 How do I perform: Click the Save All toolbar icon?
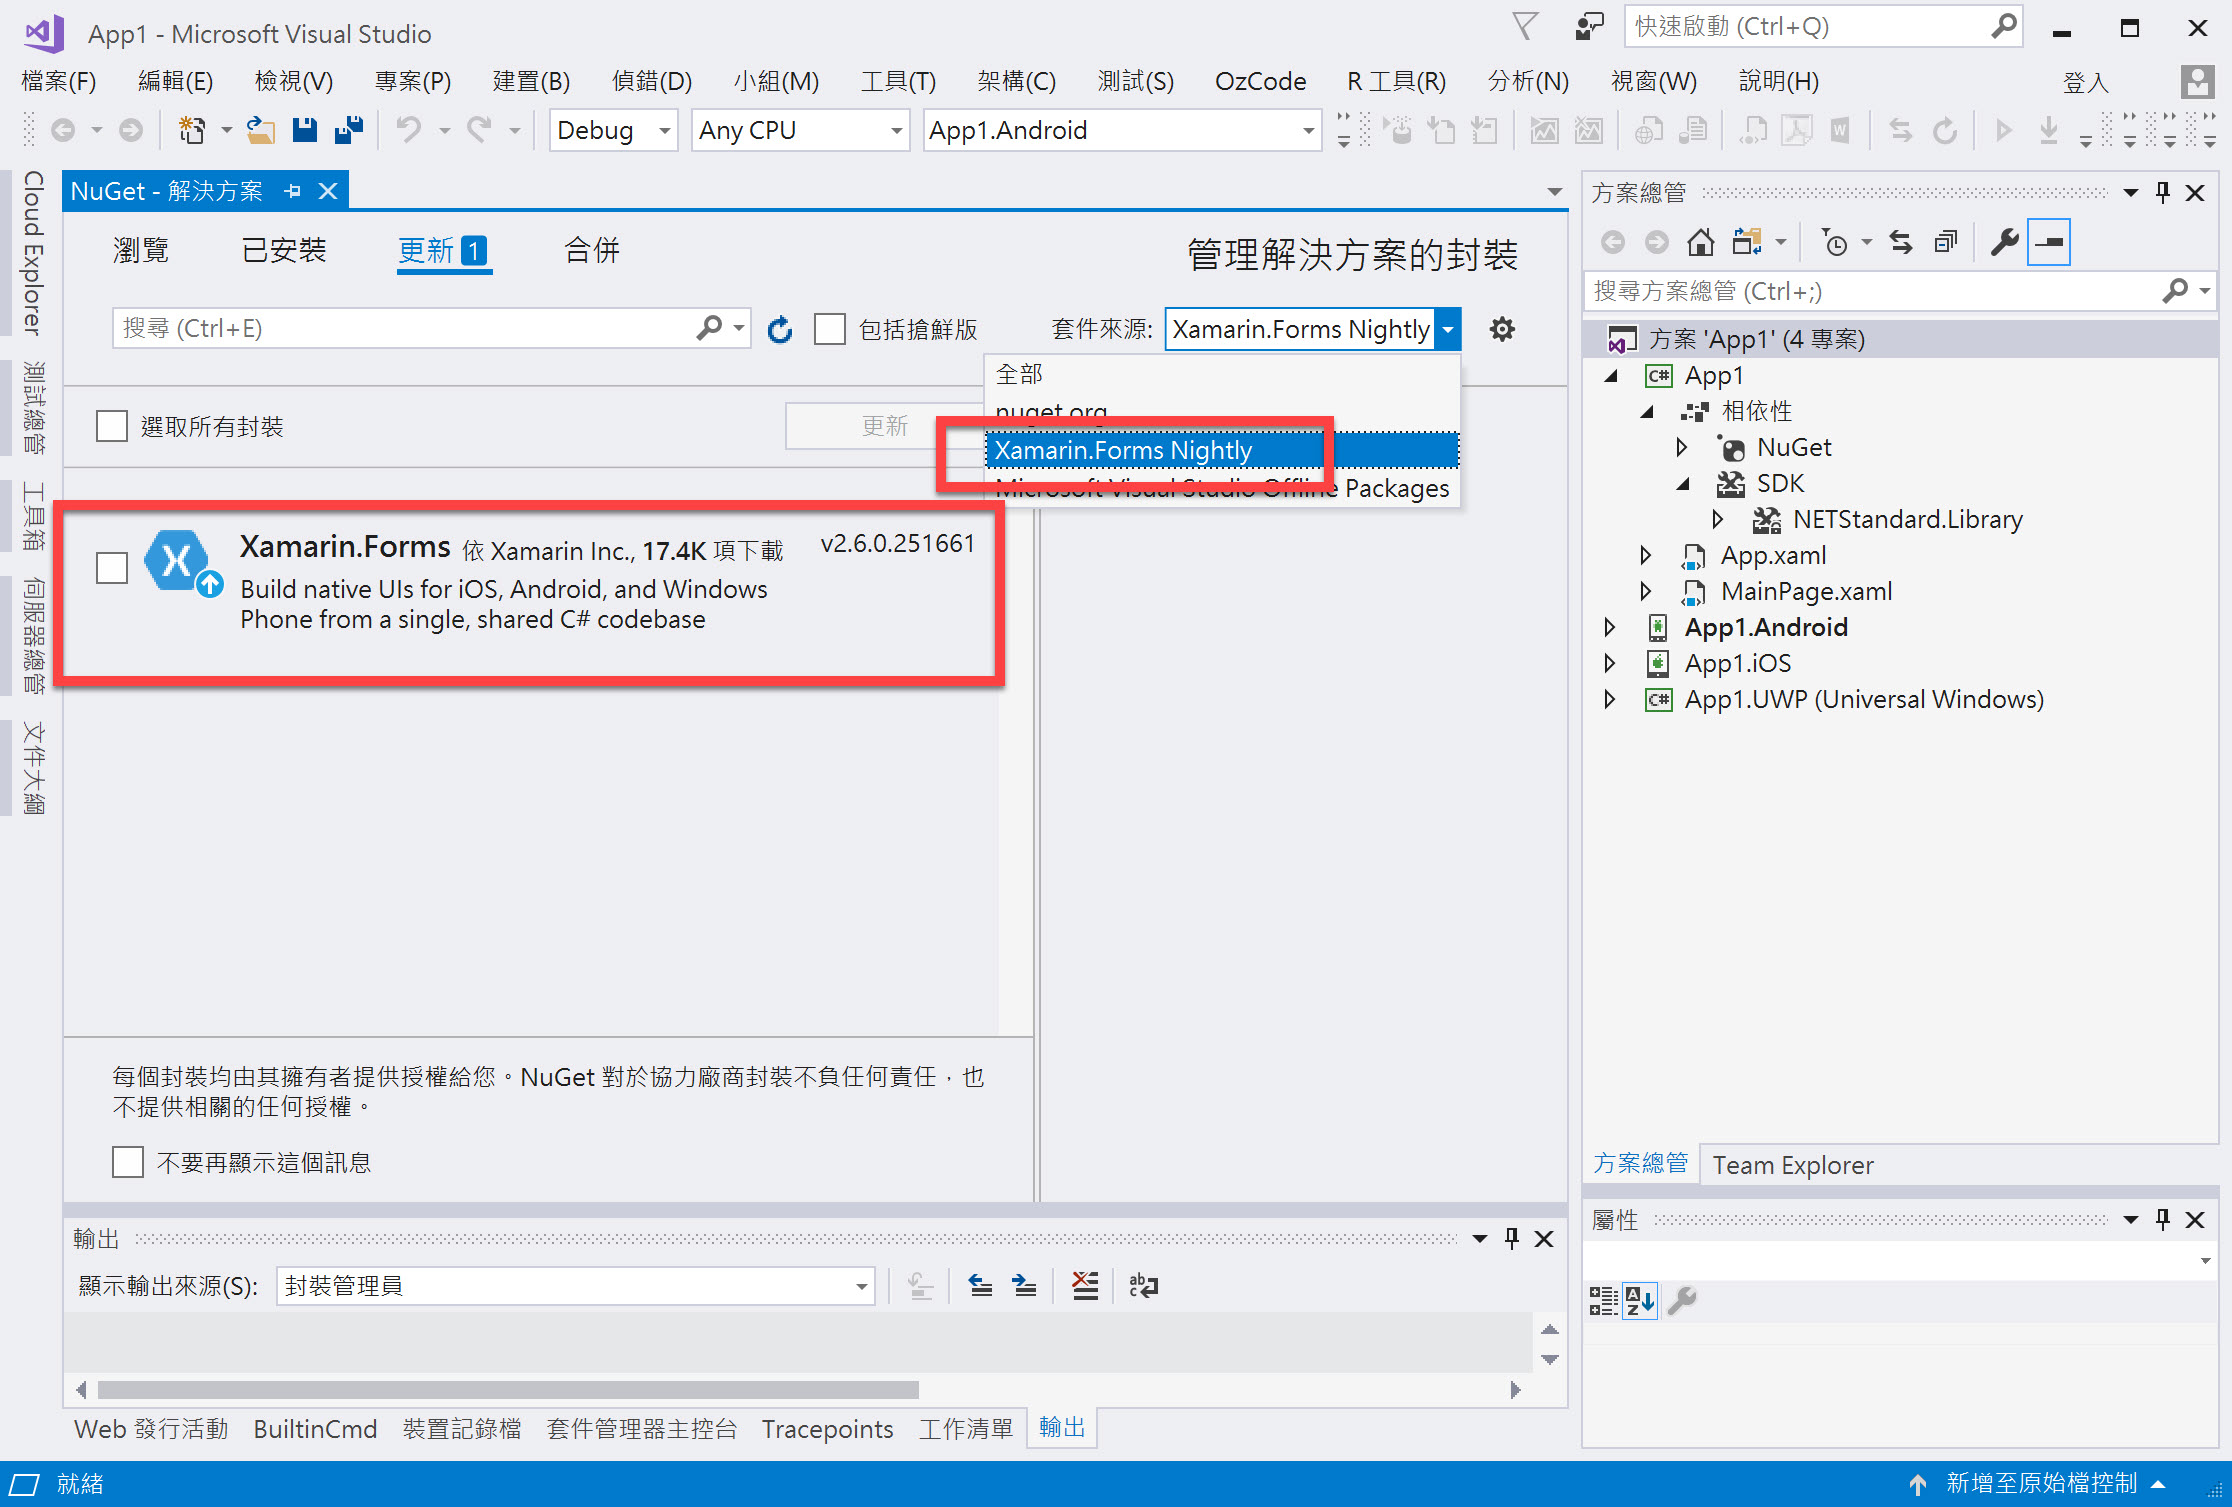coord(349,130)
